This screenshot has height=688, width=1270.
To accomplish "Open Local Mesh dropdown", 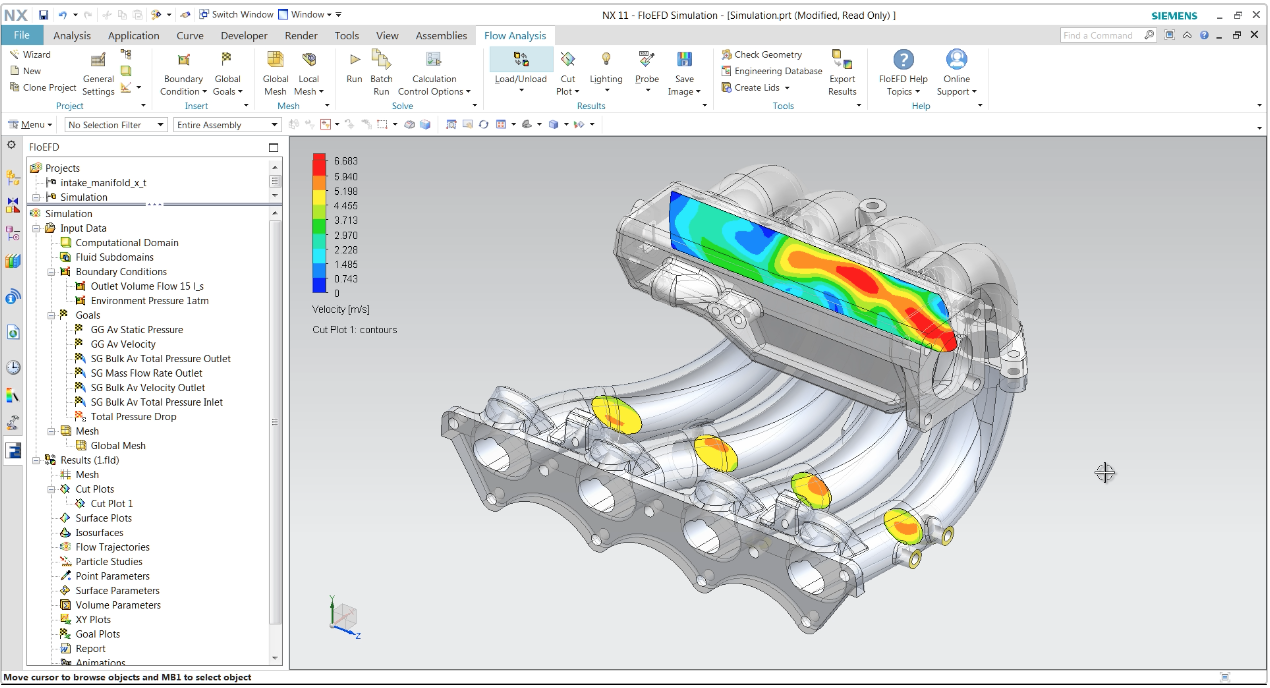I will 308,73.
